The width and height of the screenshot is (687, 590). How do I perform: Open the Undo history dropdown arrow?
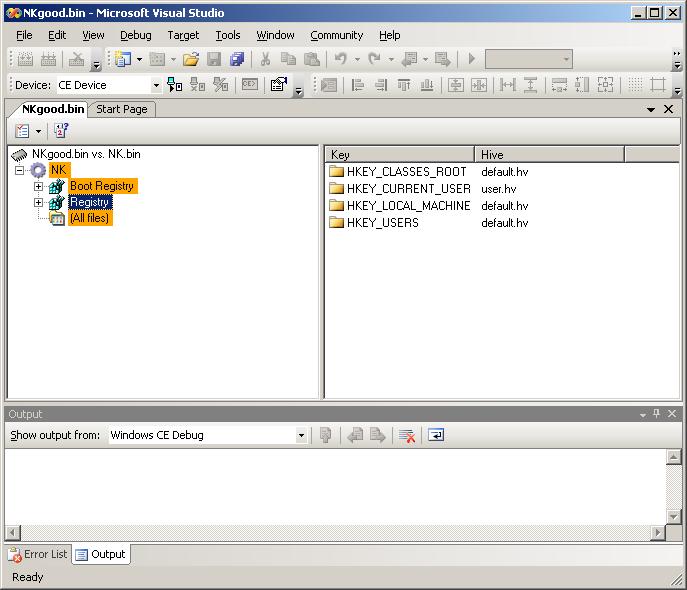357,59
